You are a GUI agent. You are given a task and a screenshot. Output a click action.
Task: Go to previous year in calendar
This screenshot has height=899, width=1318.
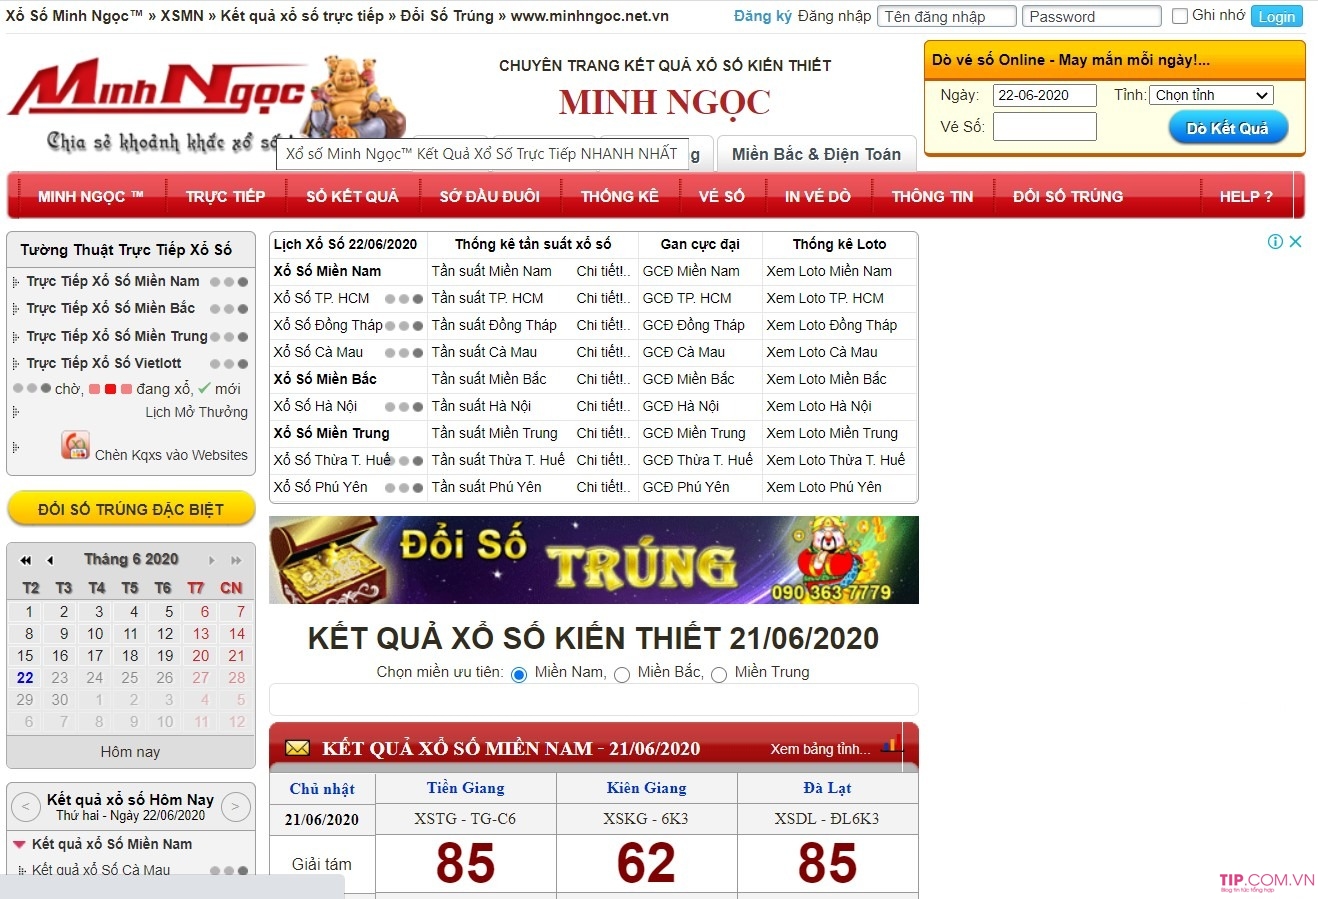(x=25, y=560)
